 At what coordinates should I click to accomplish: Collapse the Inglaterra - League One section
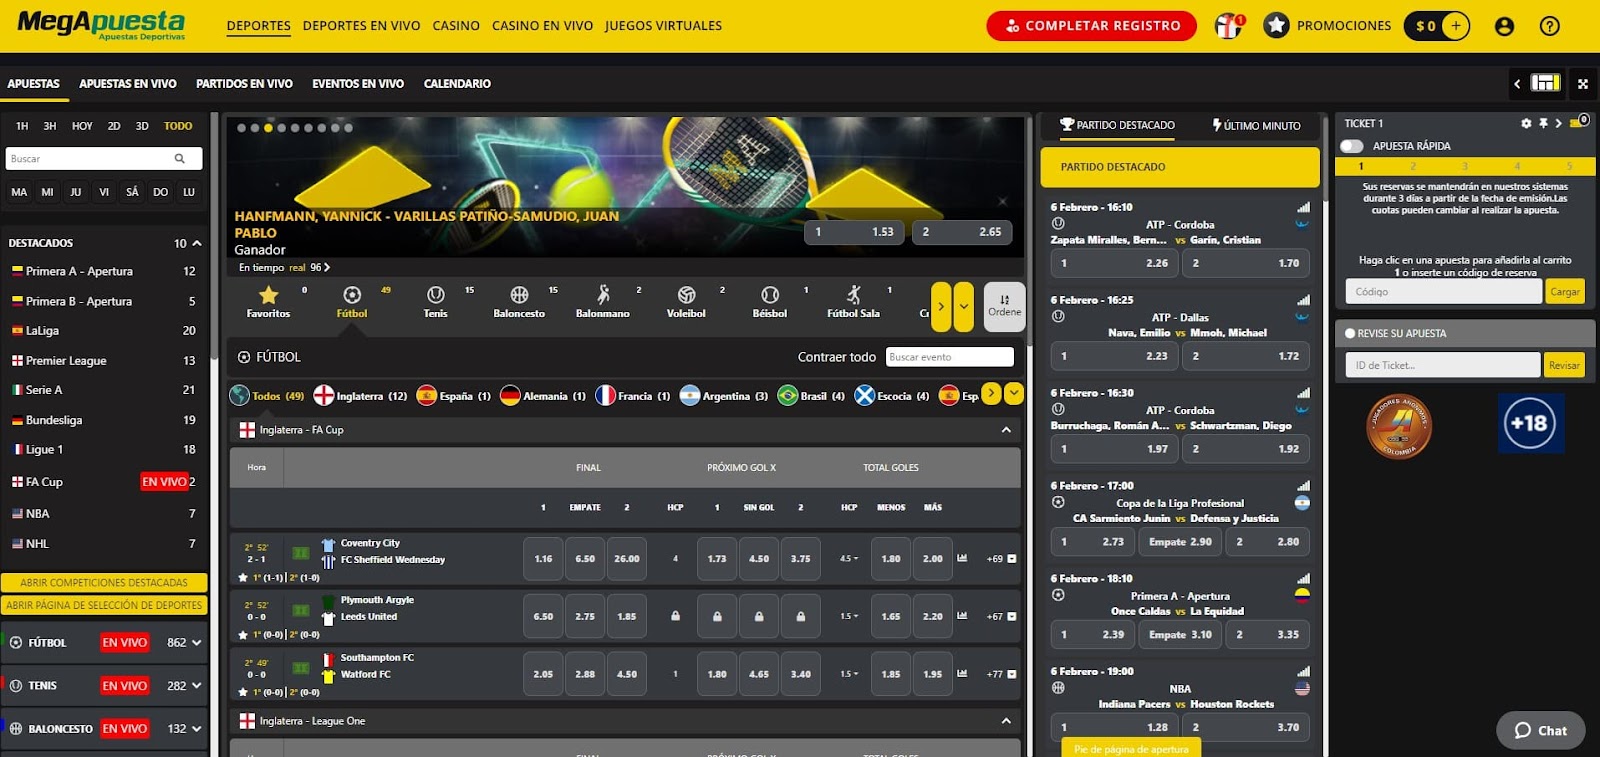[1006, 721]
